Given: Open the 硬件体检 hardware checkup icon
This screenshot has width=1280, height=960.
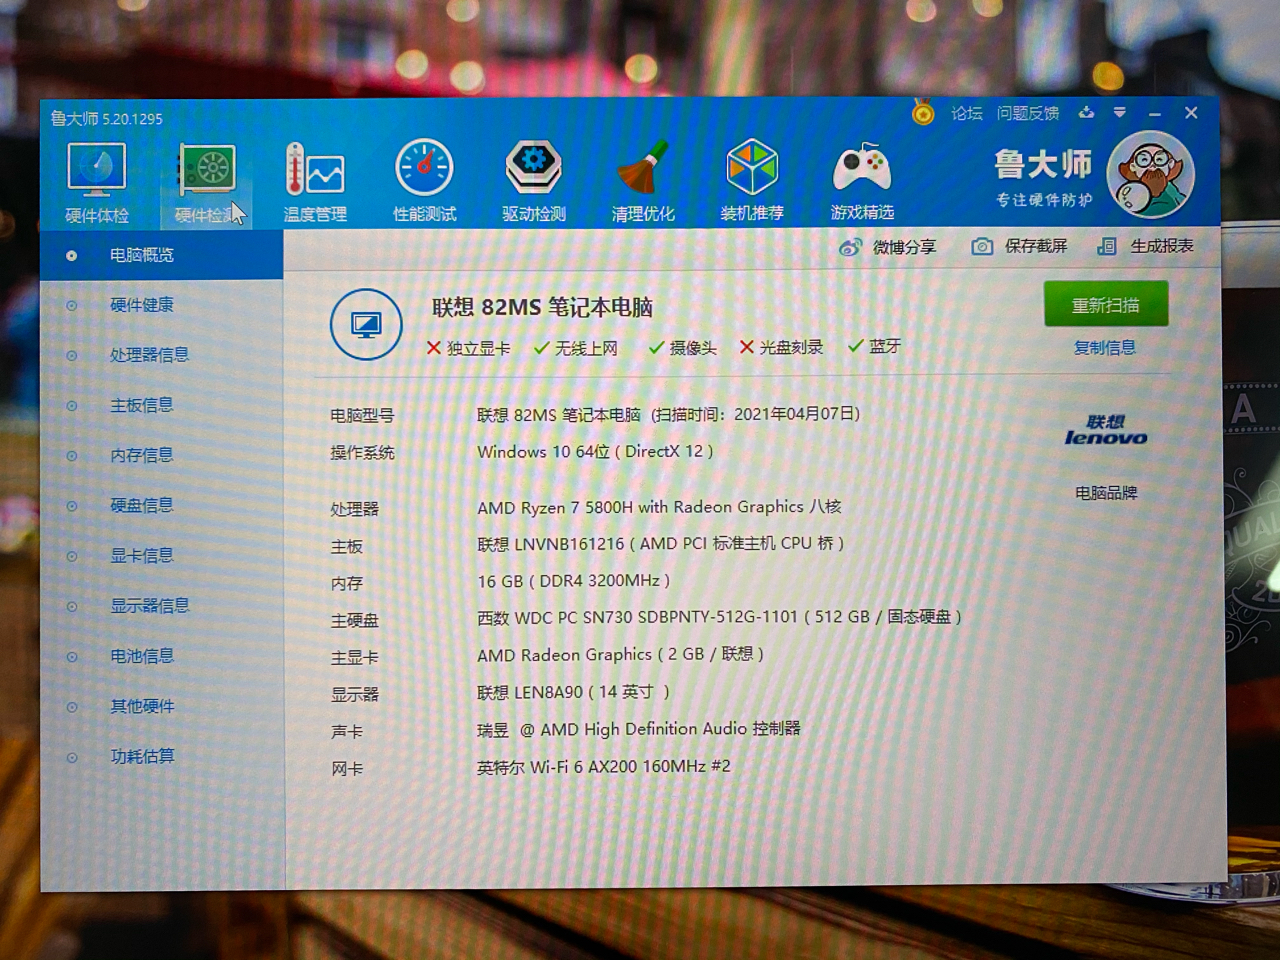Looking at the screenshot, I should (x=96, y=182).
